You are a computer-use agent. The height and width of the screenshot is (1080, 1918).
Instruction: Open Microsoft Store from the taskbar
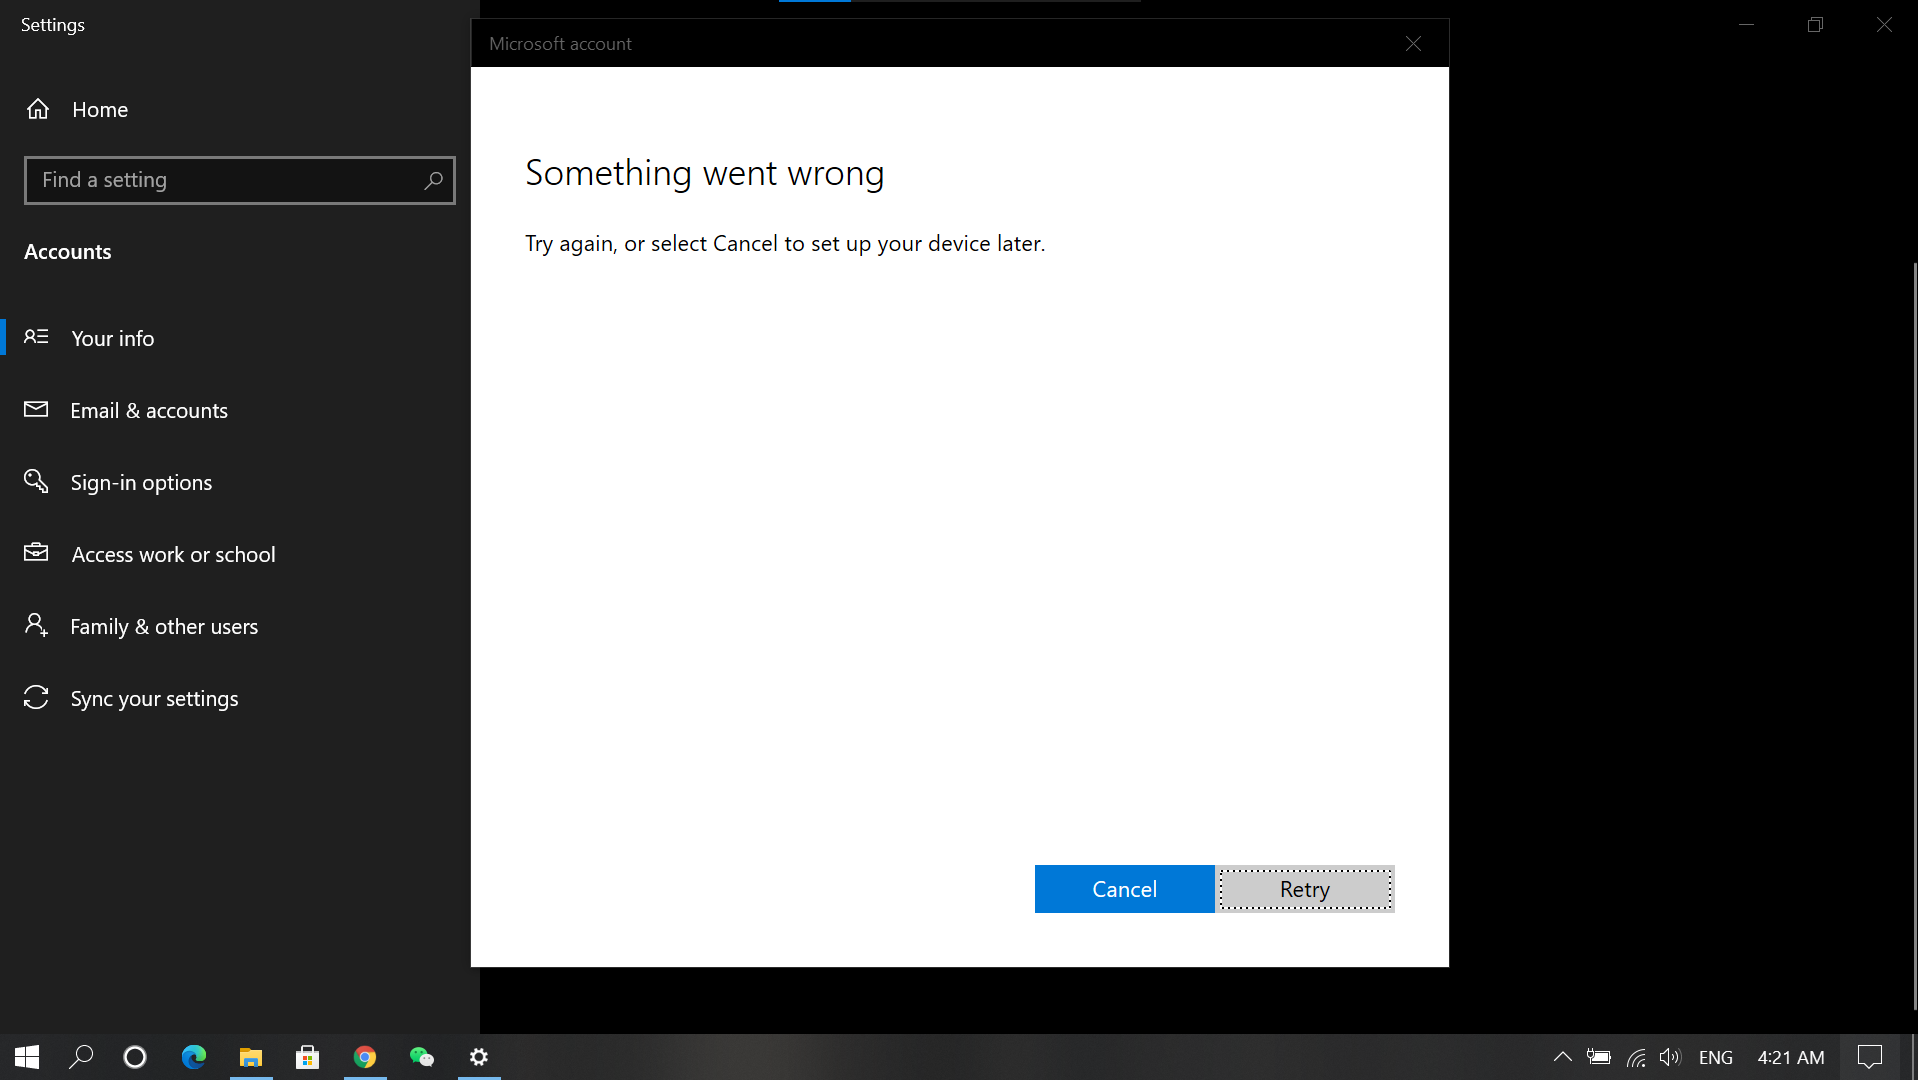point(307,1057)
